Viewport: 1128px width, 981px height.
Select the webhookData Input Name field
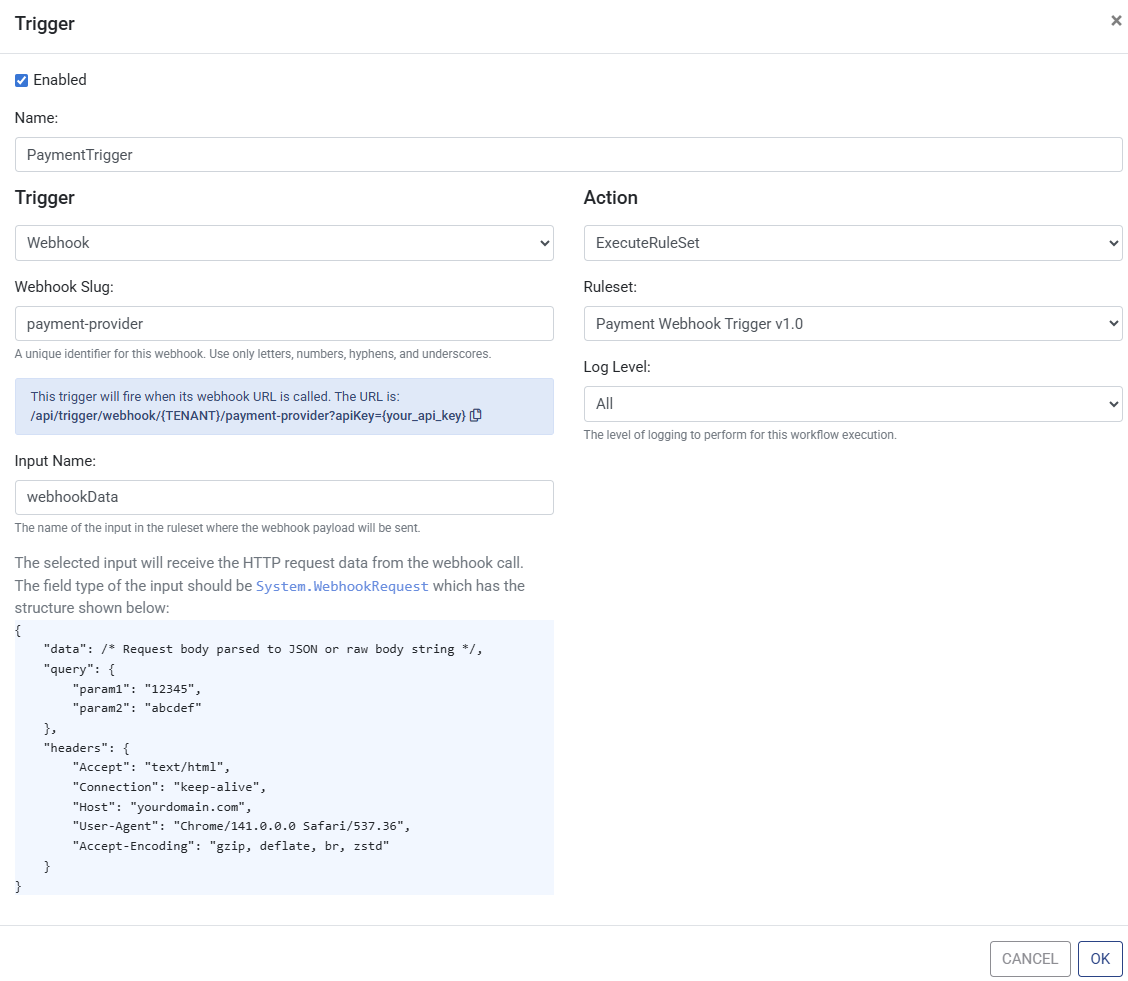pos(284,498)
